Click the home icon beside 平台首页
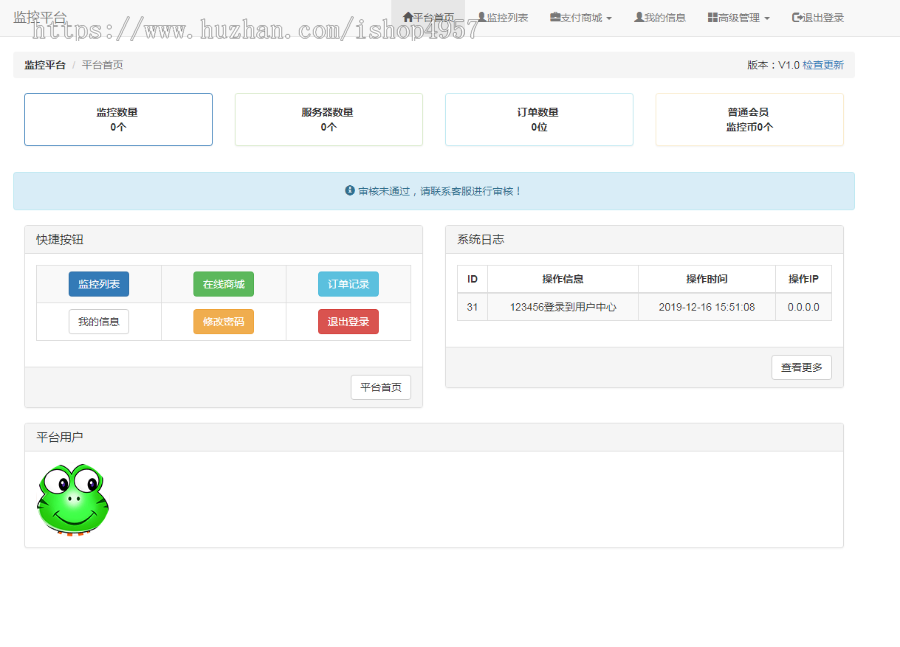Viewport: 900px width, 647px height. click(407, 16)
